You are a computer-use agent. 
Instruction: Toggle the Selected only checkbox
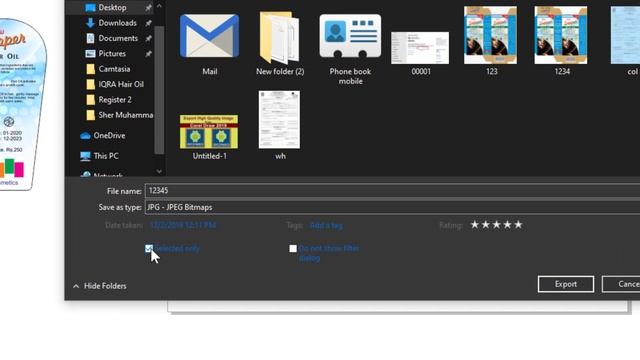[149, 249]
